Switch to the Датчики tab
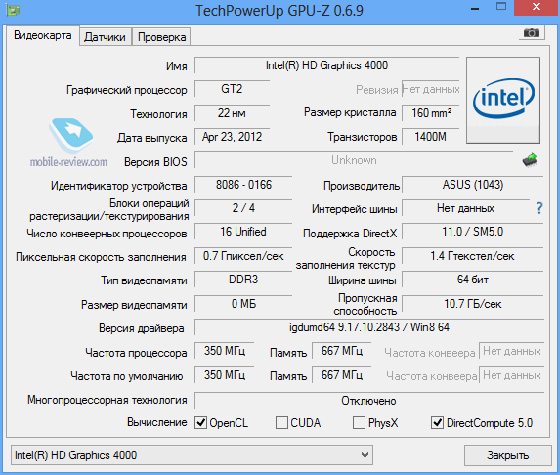 pos(105,37)
